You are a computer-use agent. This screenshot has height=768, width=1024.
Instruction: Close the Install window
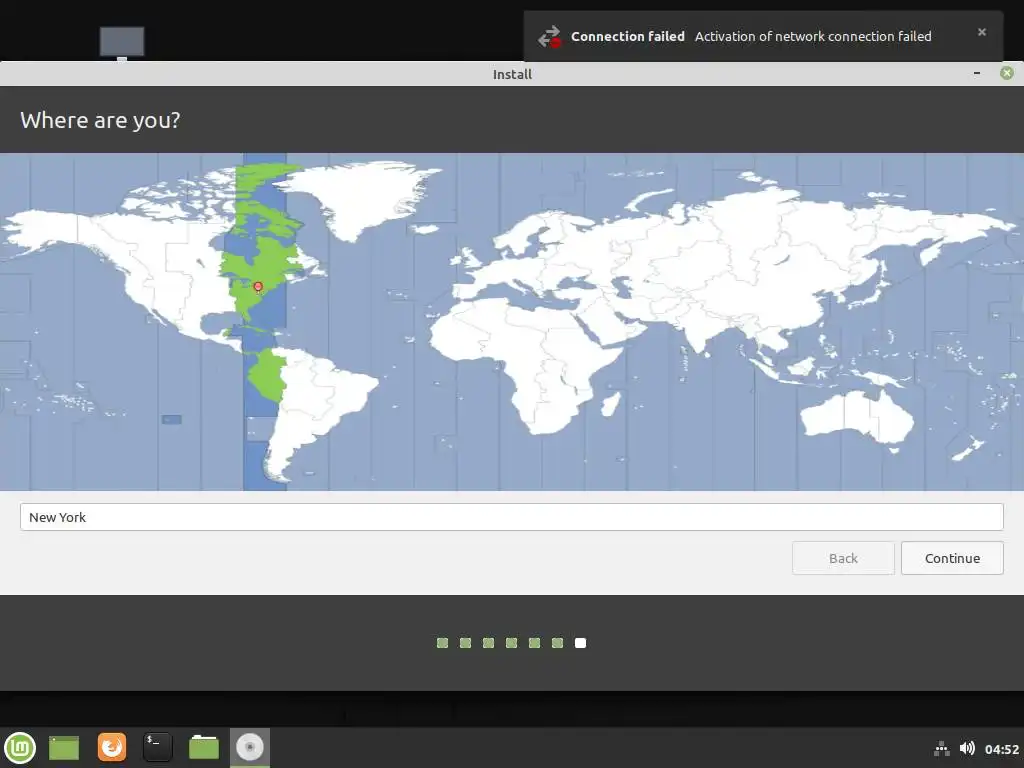(1007, 73)
